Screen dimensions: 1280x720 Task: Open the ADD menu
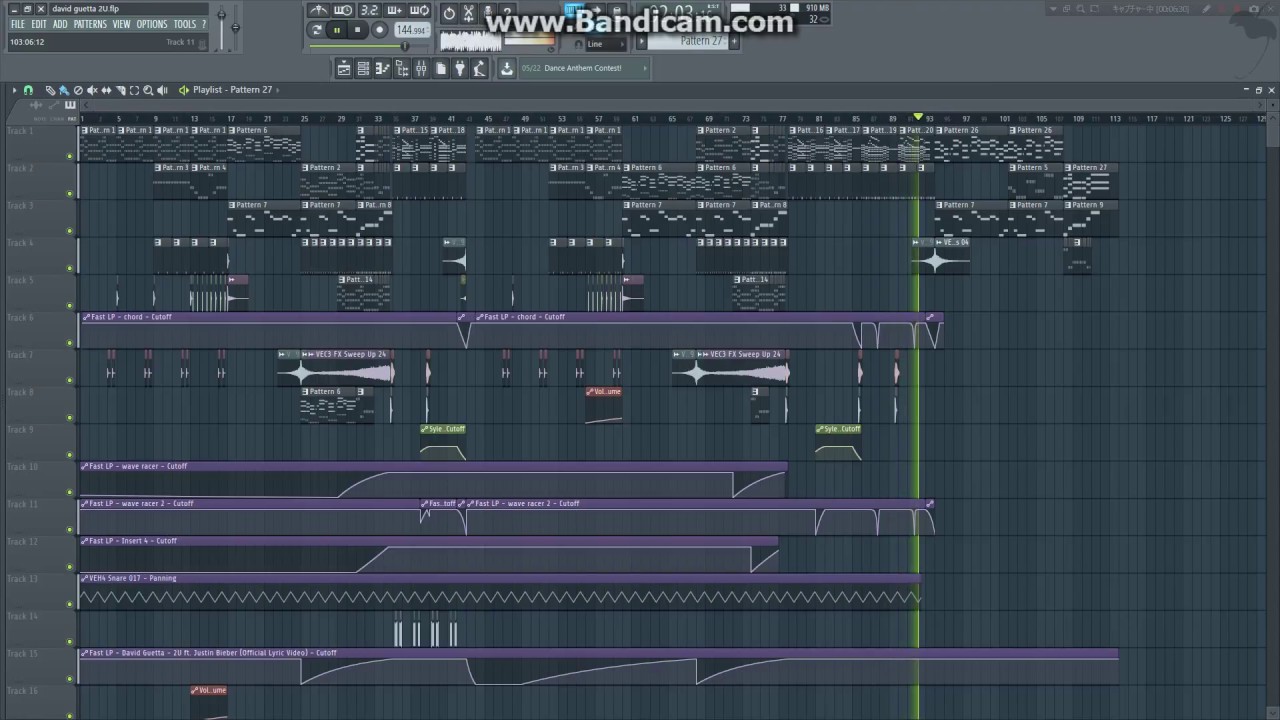coord(60,24)
